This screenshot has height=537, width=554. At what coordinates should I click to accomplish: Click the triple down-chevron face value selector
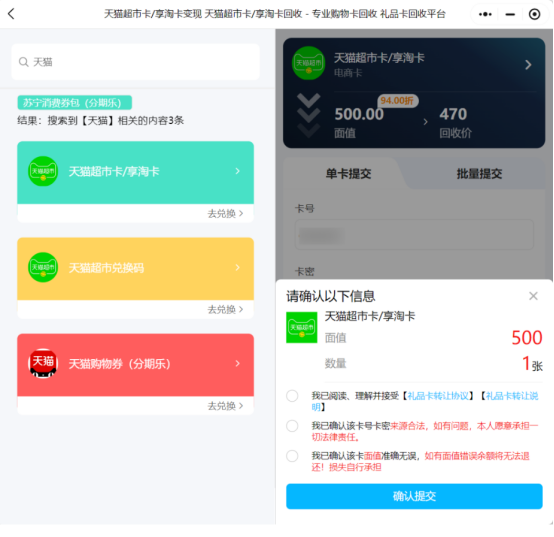tap(308, 115)
